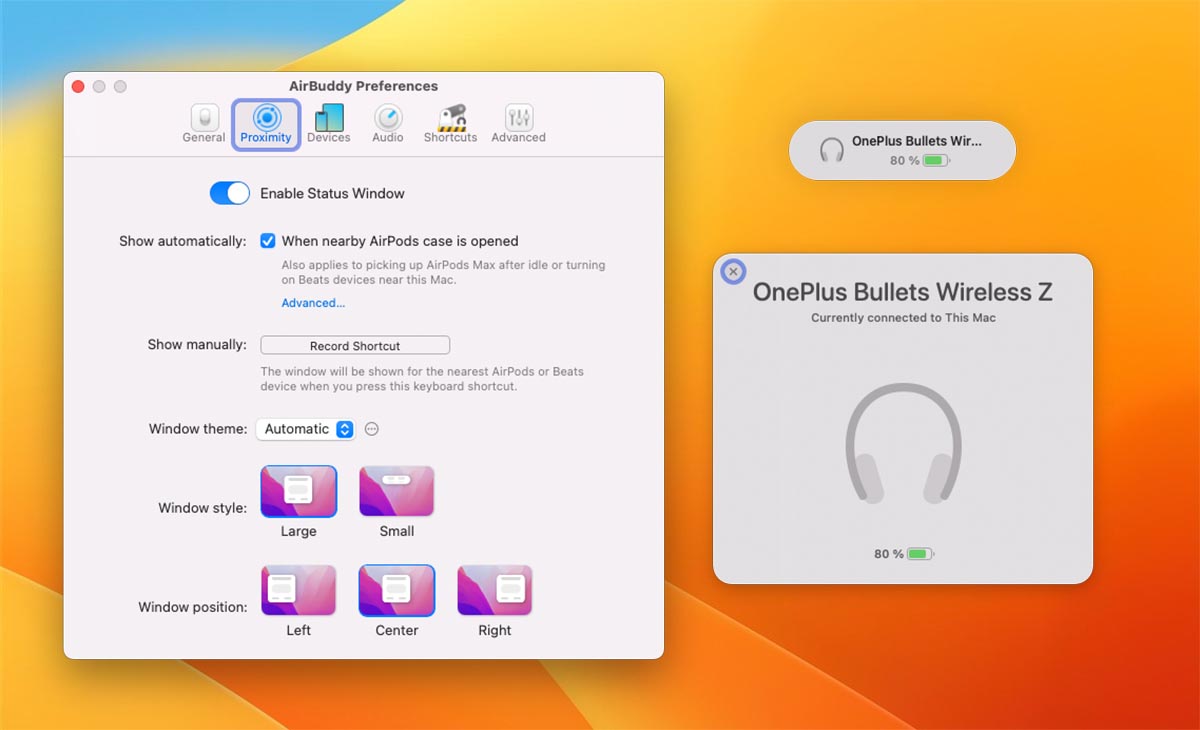This screenshot has height=730, width=1200.
Task: Click the battery icon in large status window
Action: click(x=920, y=554)
